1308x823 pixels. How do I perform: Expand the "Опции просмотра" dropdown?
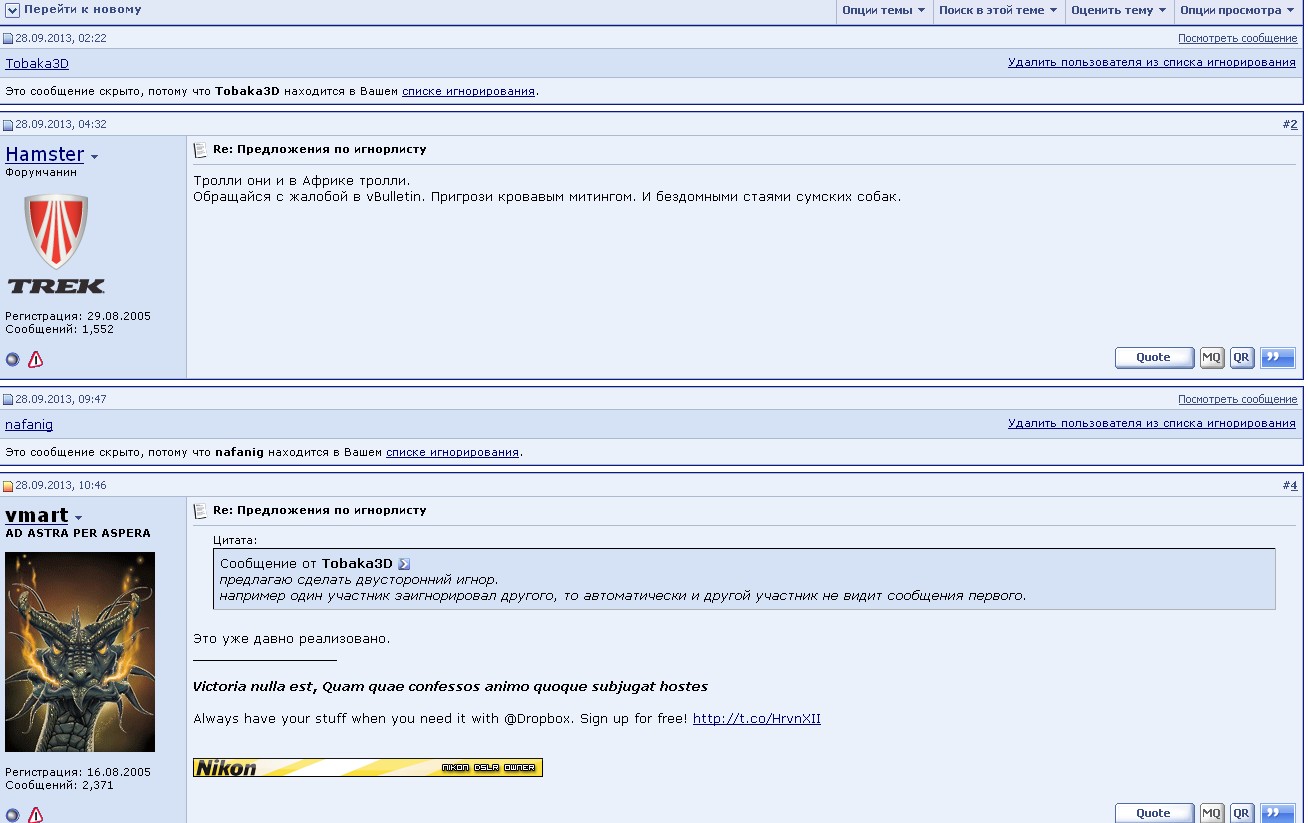1236,11
